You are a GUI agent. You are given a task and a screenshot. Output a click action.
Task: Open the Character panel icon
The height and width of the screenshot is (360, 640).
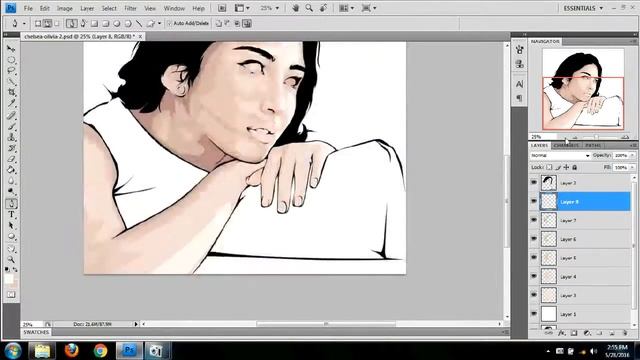(519, 84)
